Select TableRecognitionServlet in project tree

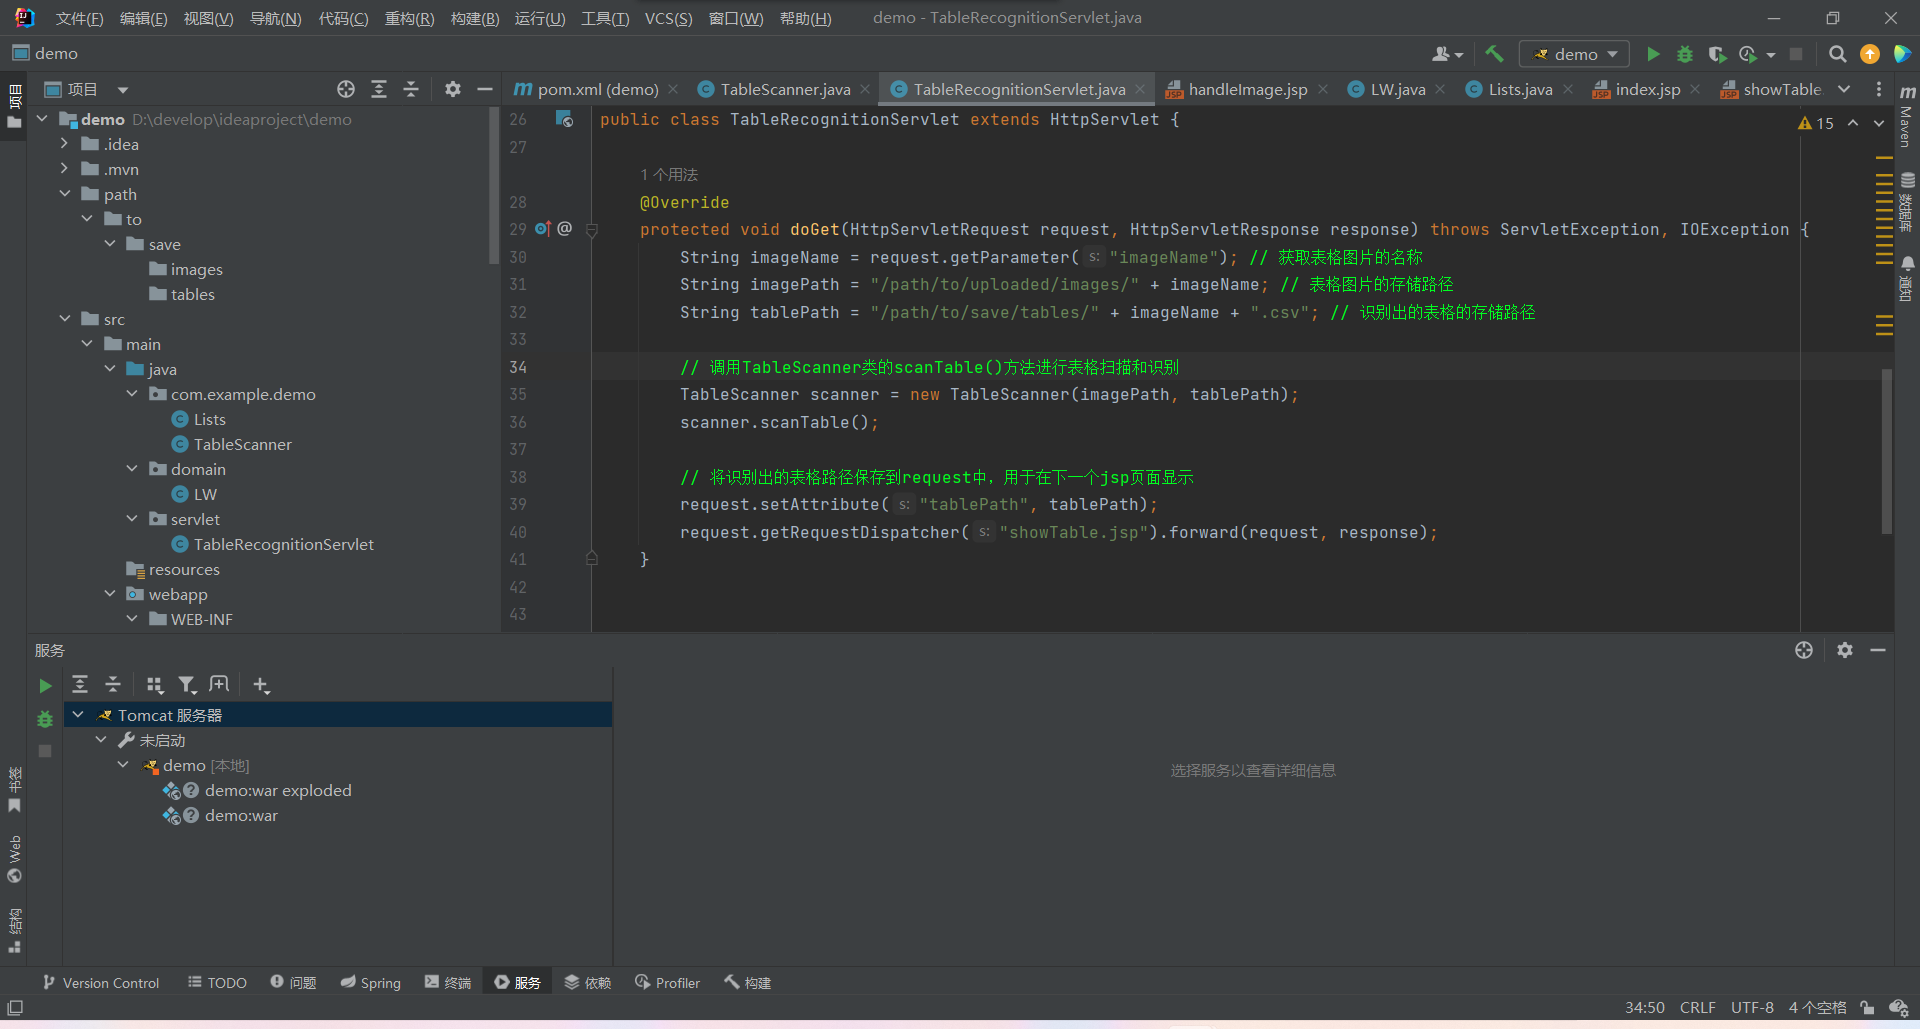click(x=283, y=544)
